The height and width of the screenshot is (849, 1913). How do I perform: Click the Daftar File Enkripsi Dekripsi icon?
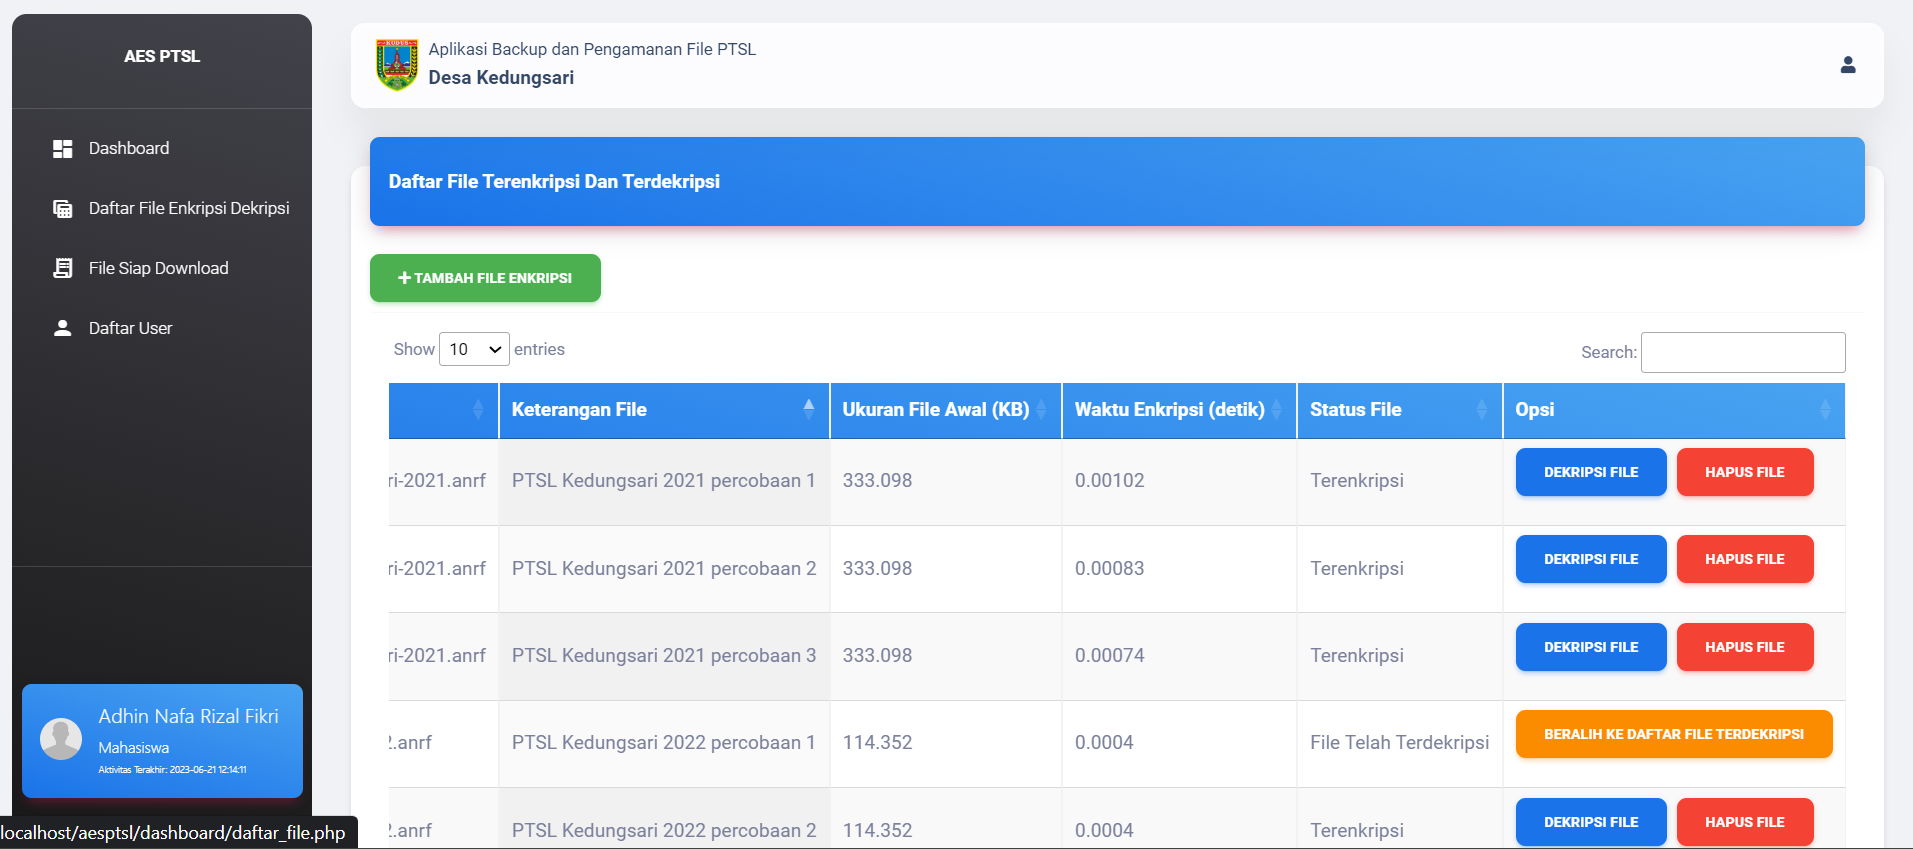pos(63,209)
